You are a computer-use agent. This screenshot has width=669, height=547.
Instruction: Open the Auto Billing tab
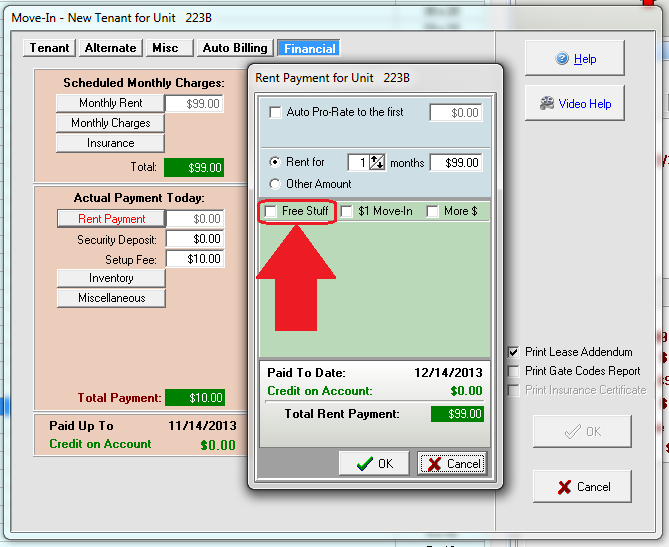click(x=235, y=48)
